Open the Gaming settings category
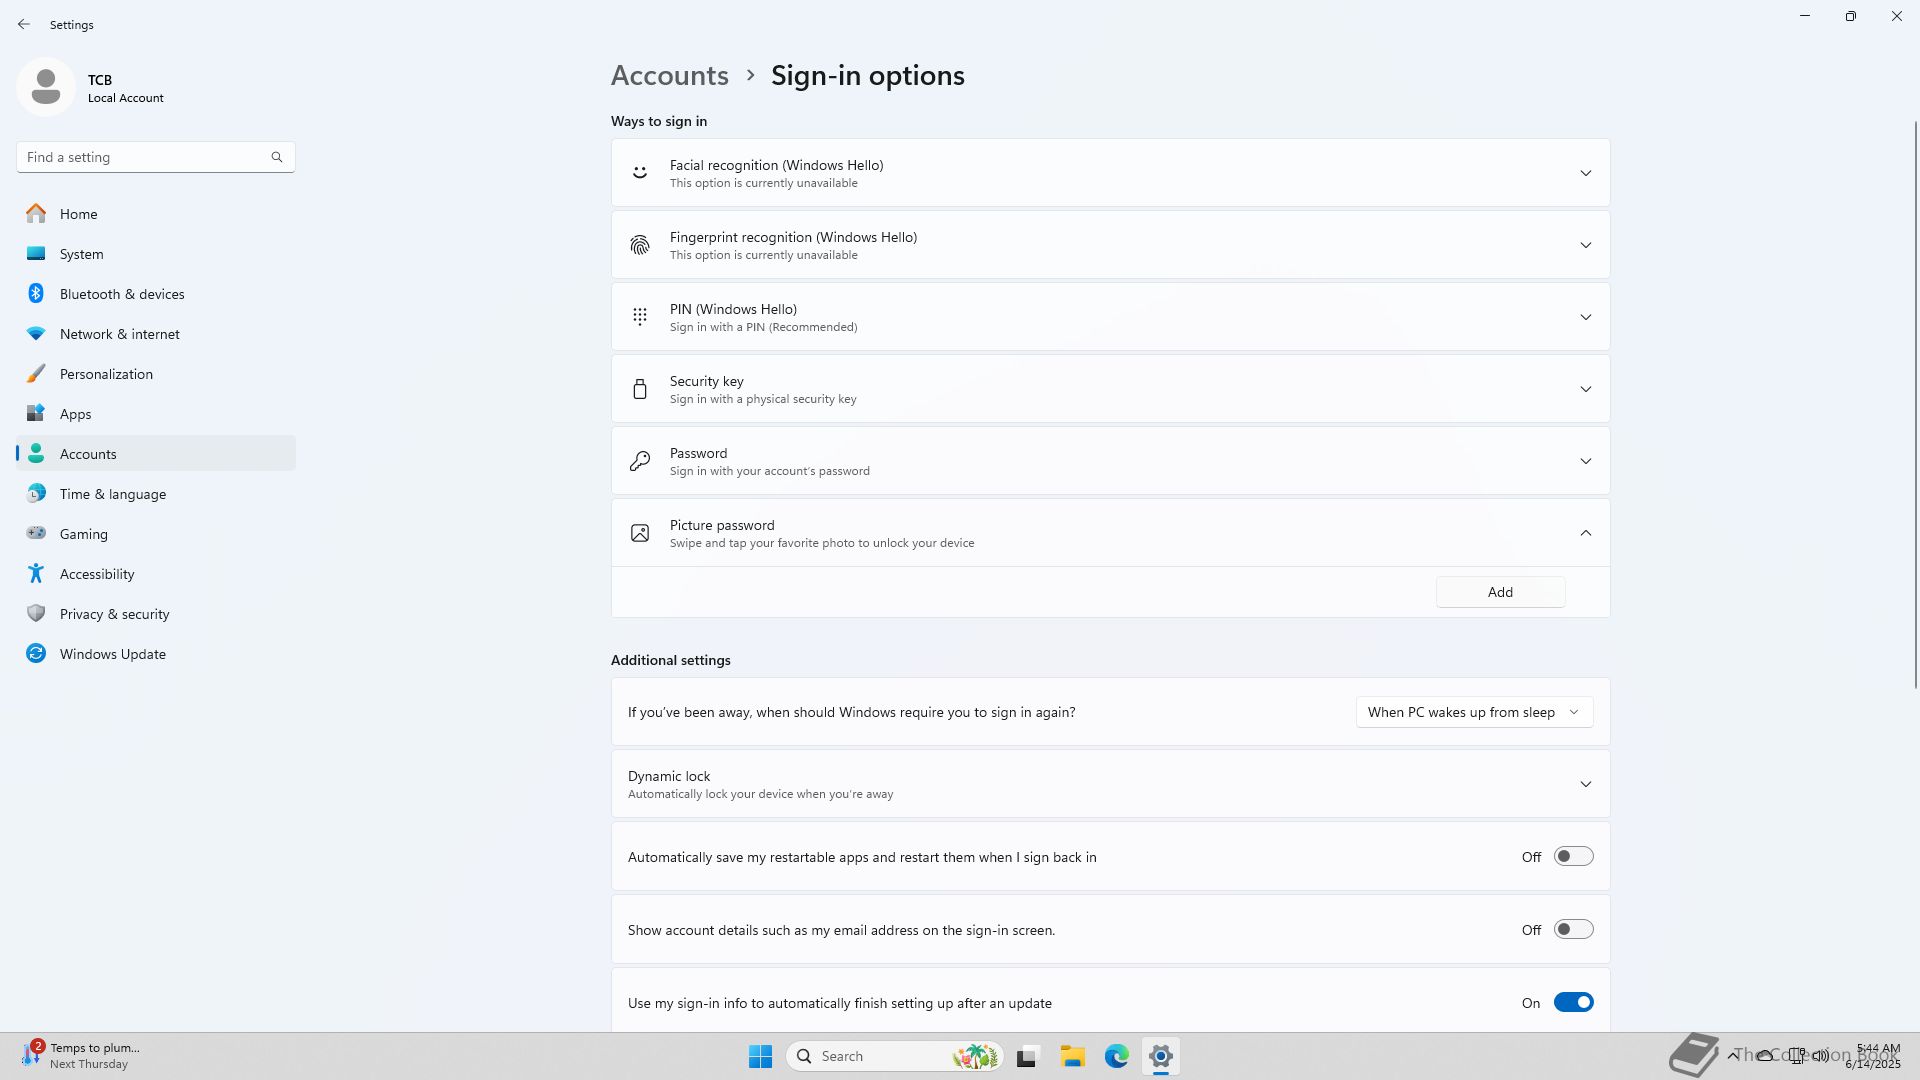 click(84, 534)
